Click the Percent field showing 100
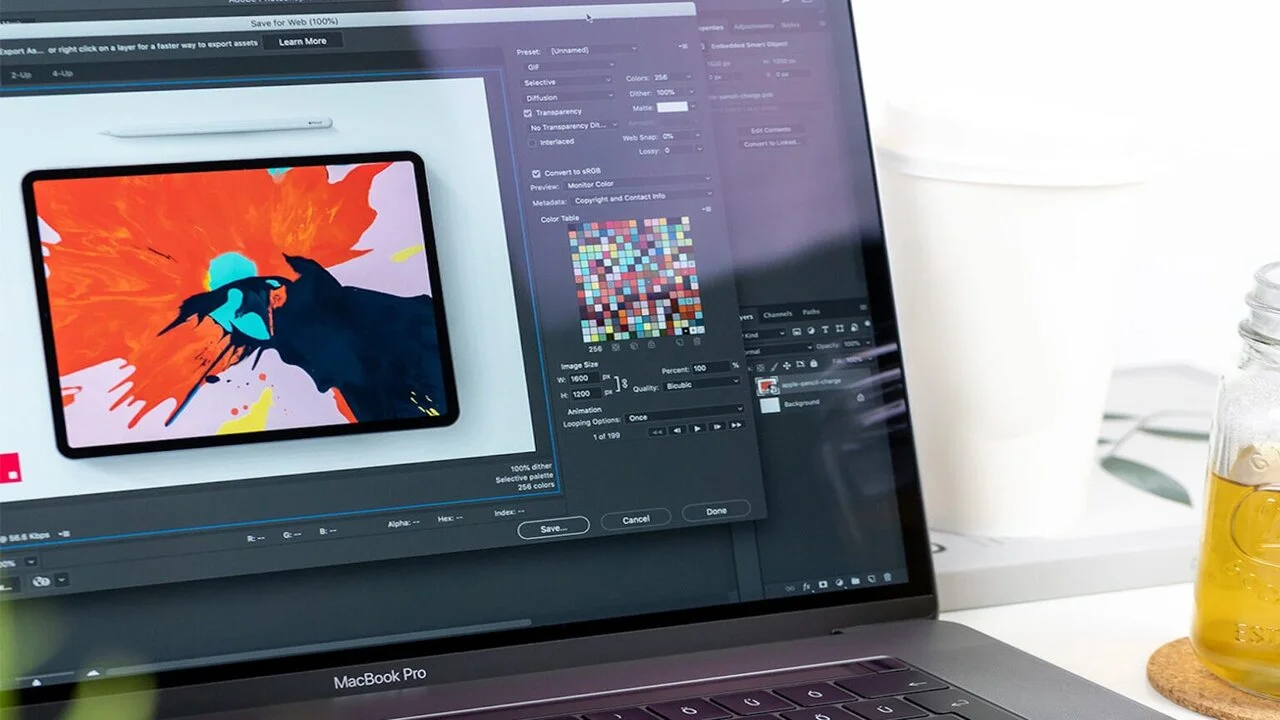 711,367
